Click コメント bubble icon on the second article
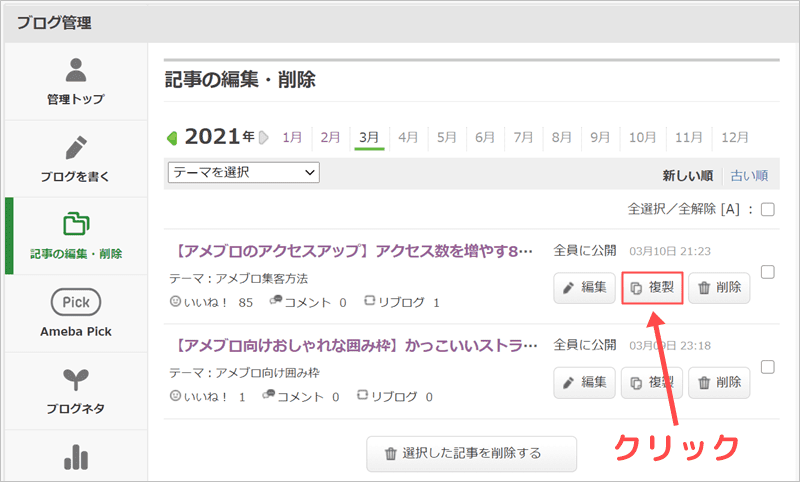 pyautogui.click(x=269, y=394)
